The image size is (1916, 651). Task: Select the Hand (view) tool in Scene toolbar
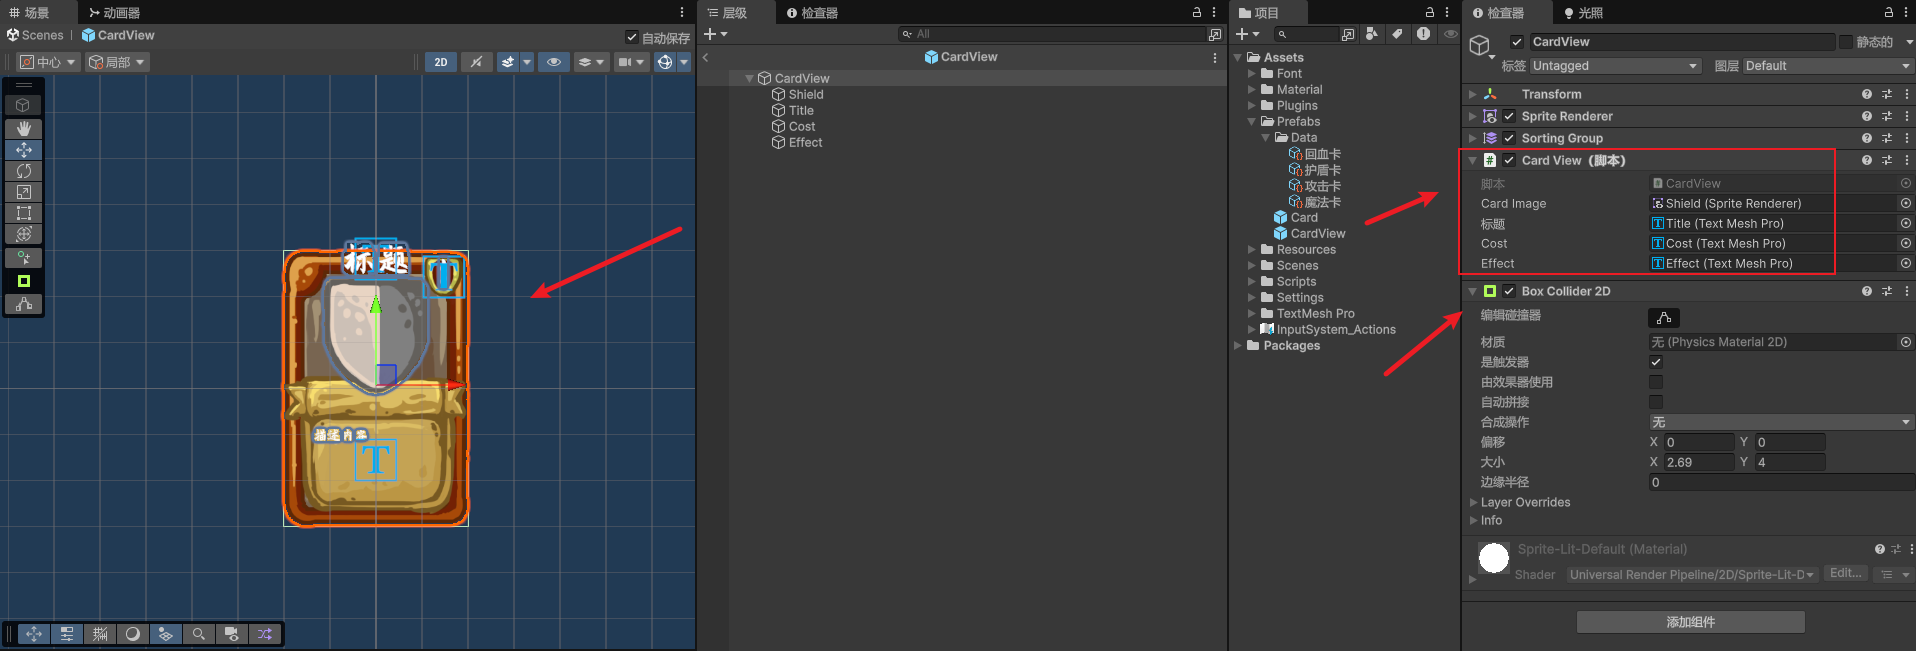(x=24, y=129)
